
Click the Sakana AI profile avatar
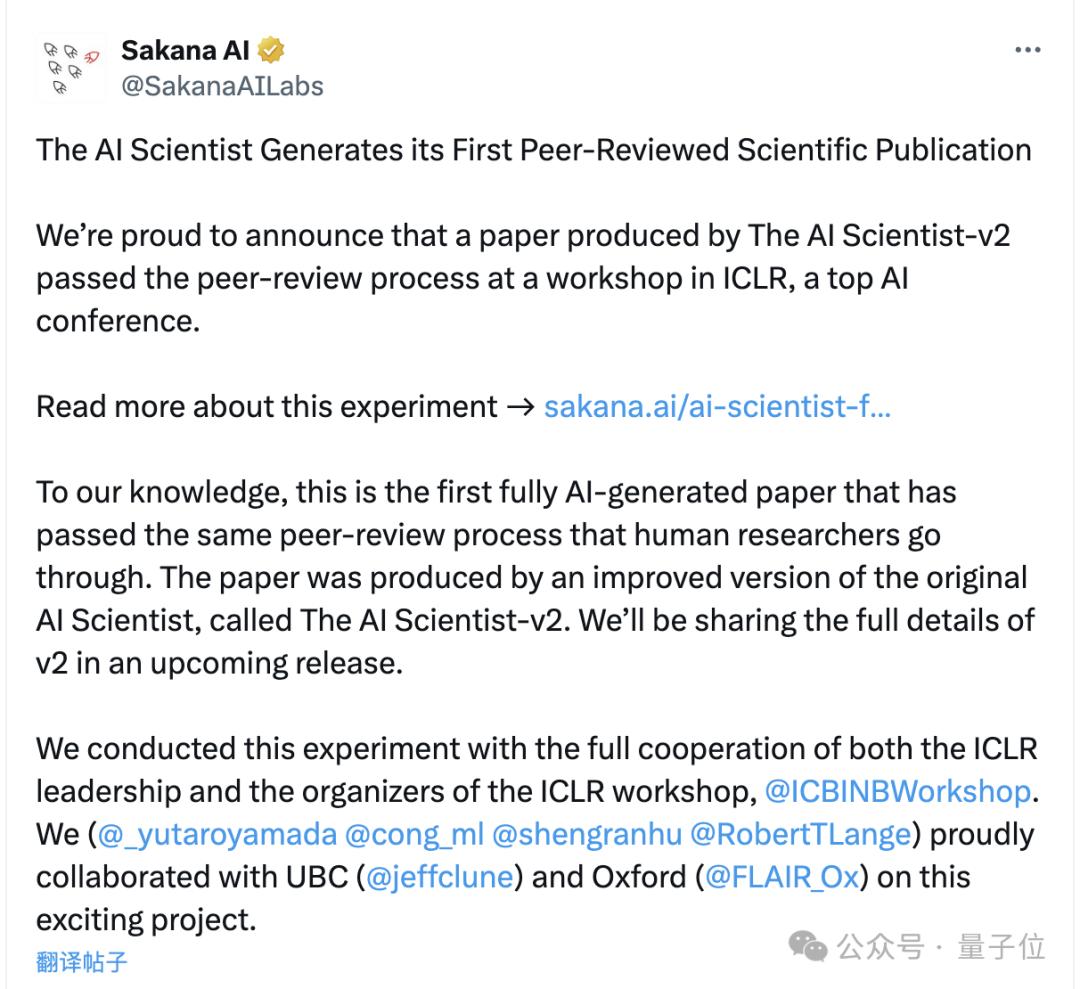coord(70,67)
